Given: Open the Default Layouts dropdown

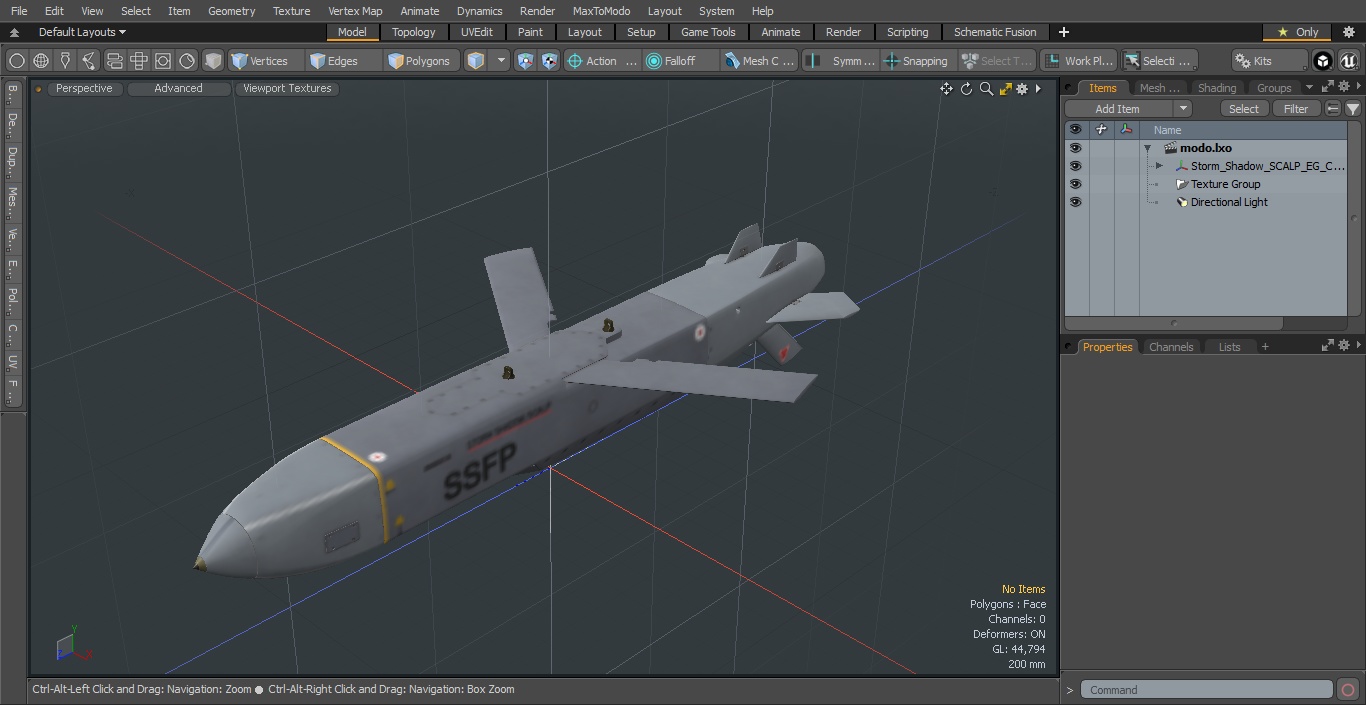Looking at the screenshot, I should click(x=82, y=32).
